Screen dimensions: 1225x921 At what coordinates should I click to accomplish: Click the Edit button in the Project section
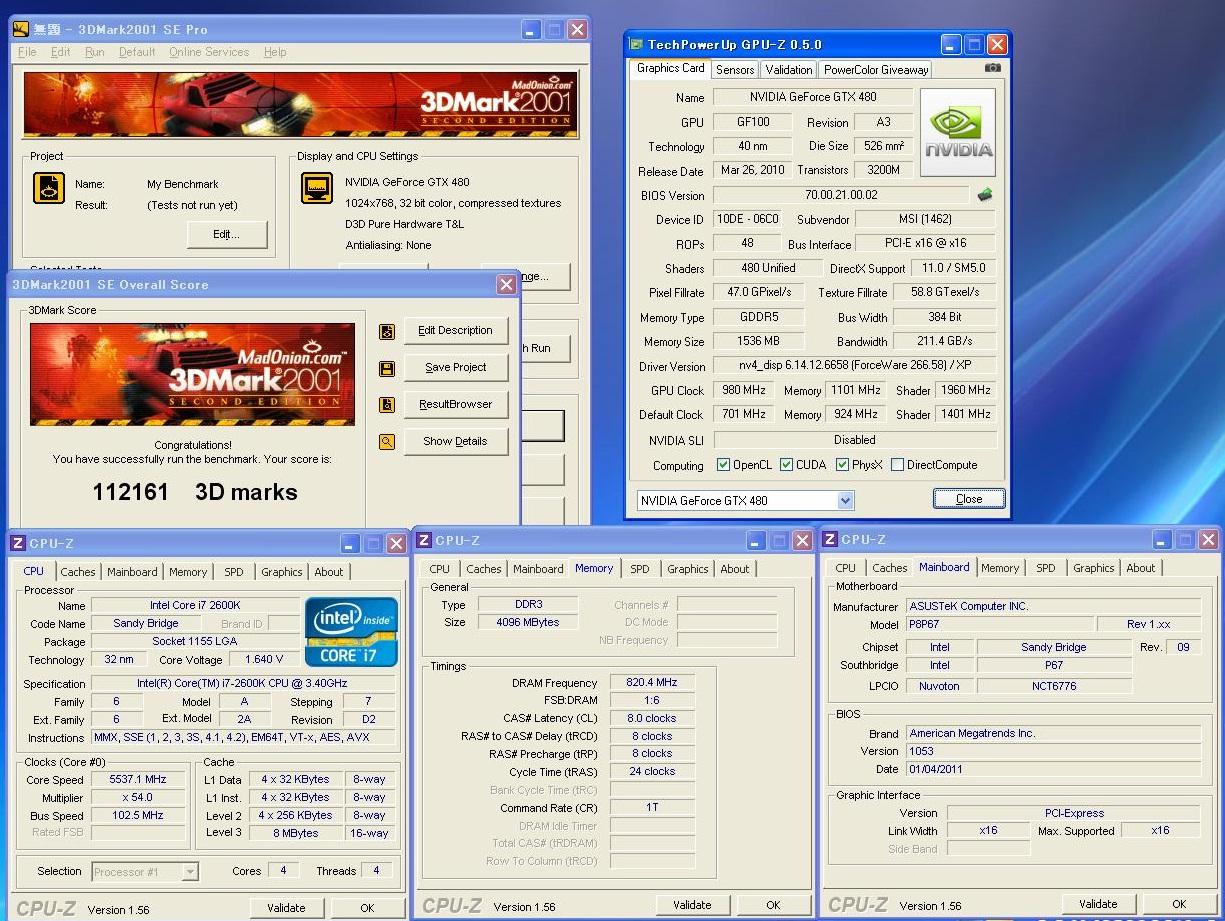pos(227,235)
